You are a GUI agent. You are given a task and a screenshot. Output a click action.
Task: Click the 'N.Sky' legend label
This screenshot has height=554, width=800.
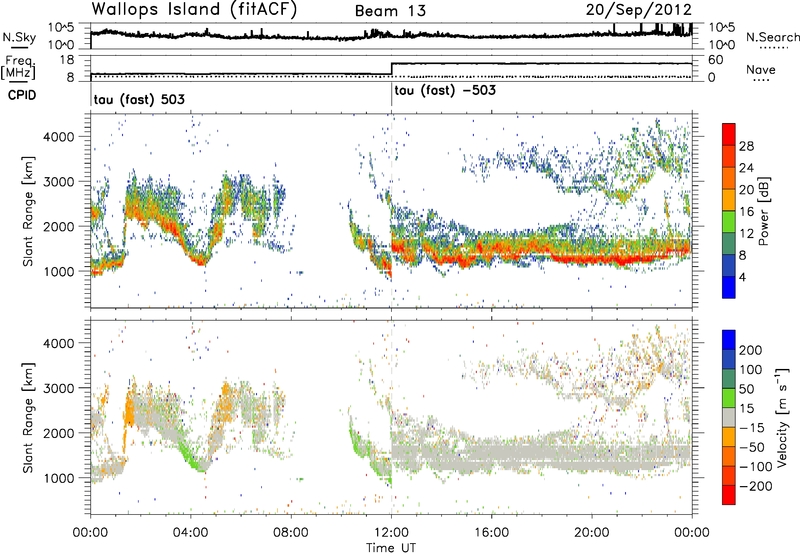click(19, 37)
